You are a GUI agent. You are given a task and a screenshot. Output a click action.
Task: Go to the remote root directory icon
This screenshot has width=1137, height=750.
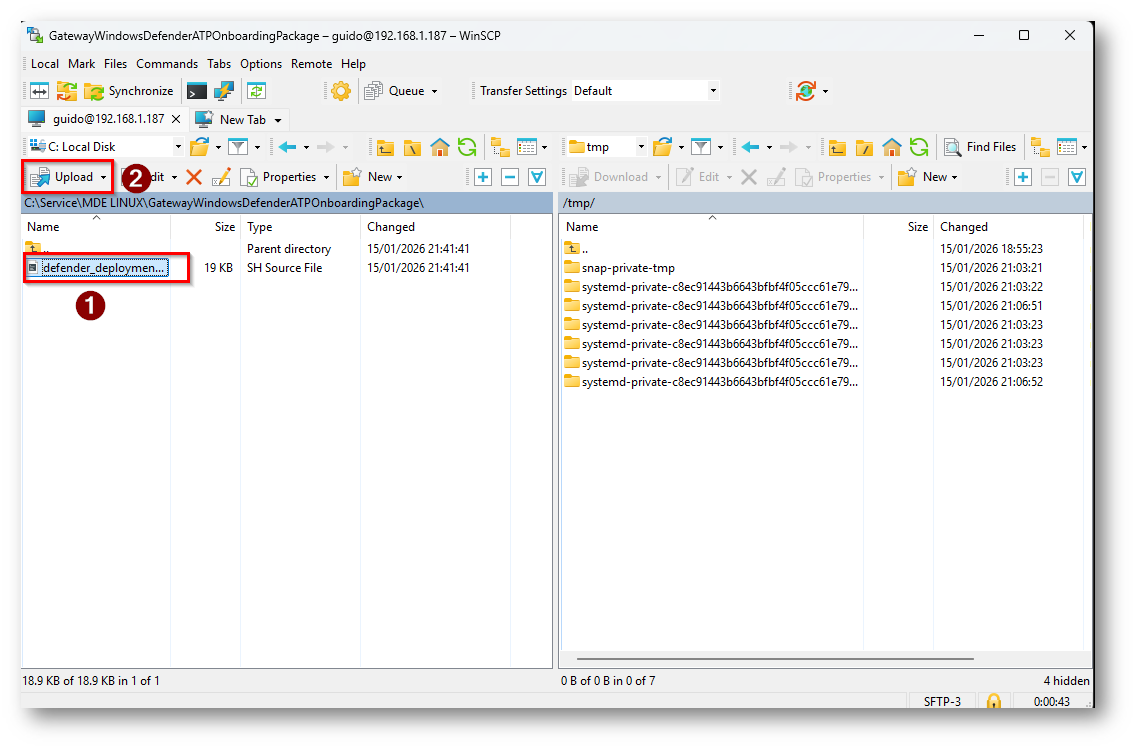(x=865, y=147)
